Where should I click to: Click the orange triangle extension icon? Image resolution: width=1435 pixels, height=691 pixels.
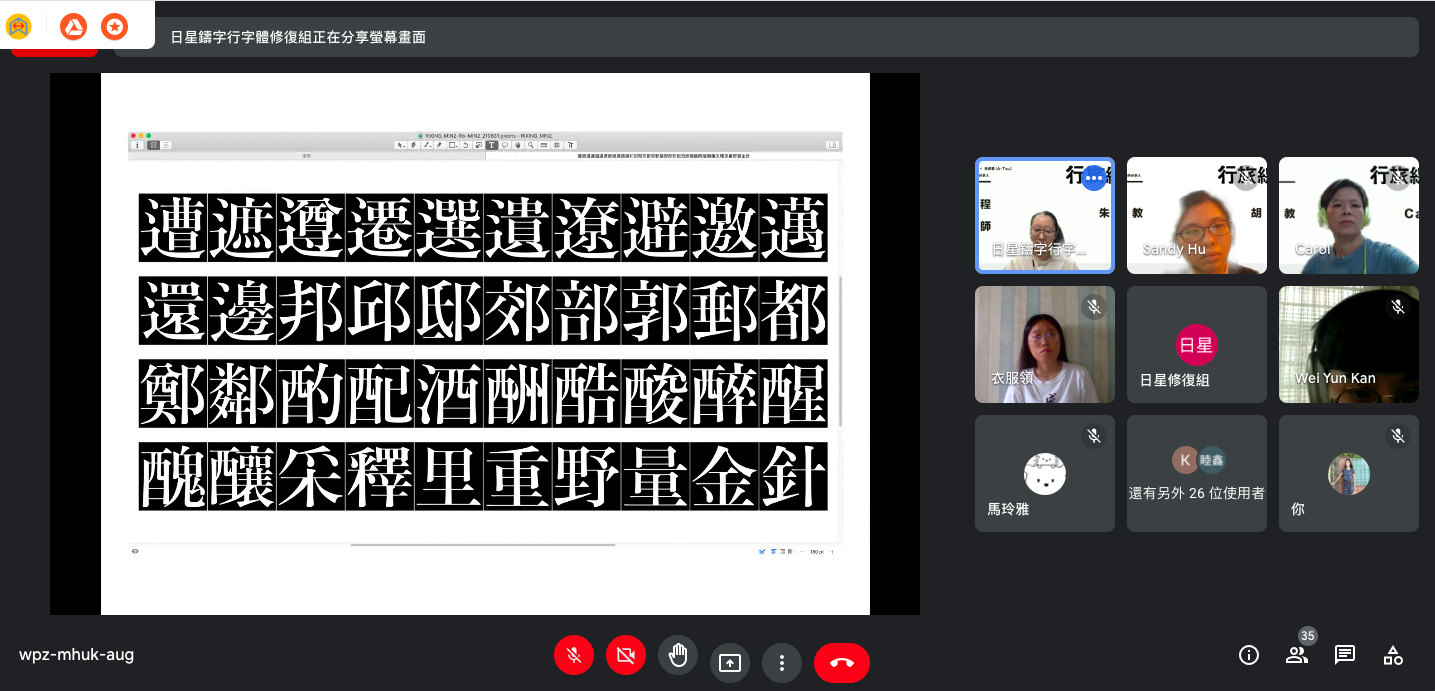point(73,27)
